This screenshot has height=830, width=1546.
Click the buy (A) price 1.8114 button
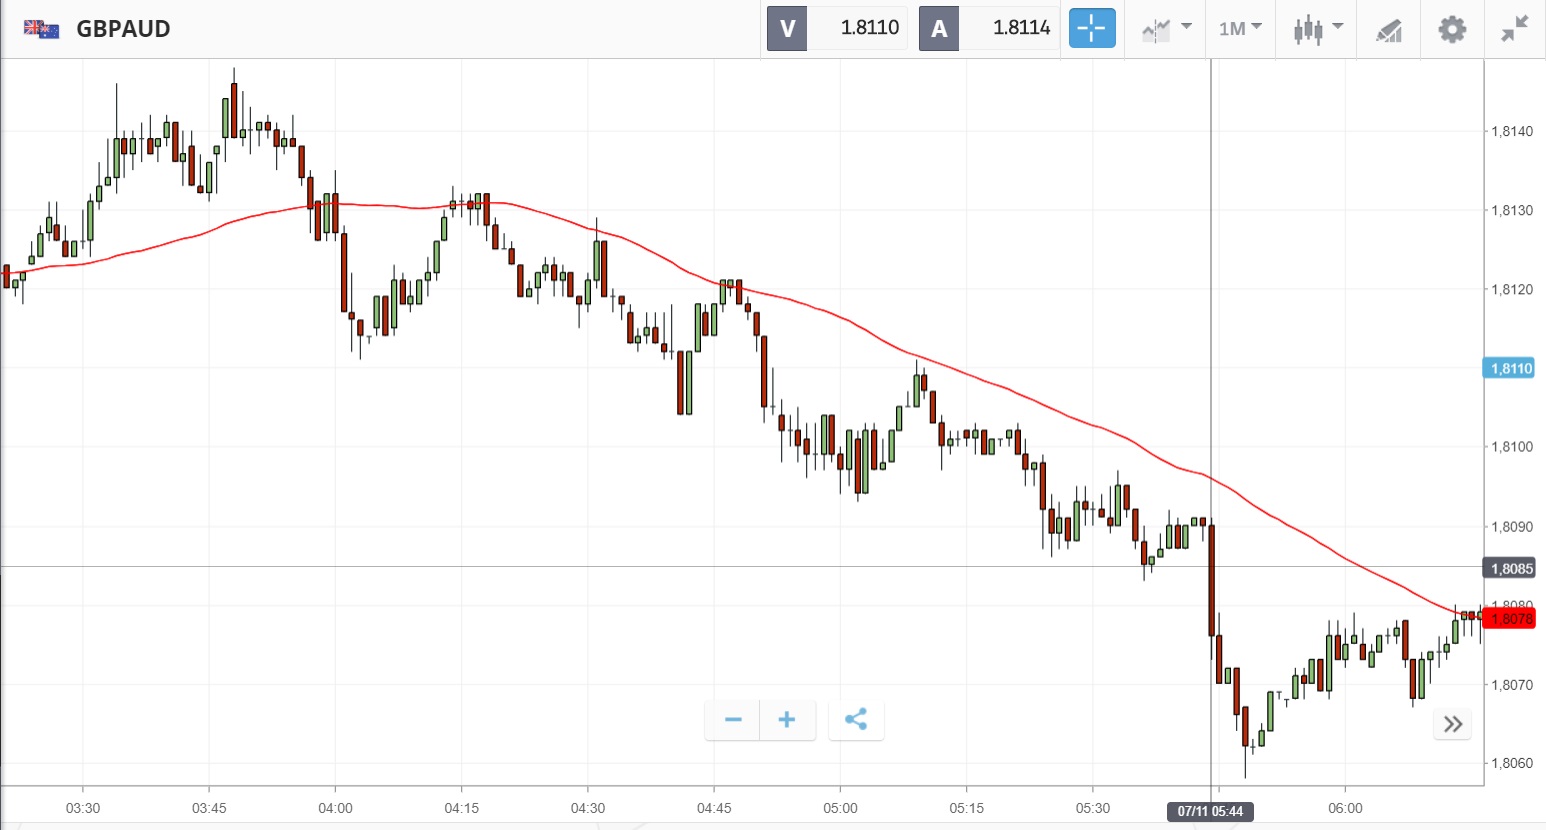click(990, 28)
